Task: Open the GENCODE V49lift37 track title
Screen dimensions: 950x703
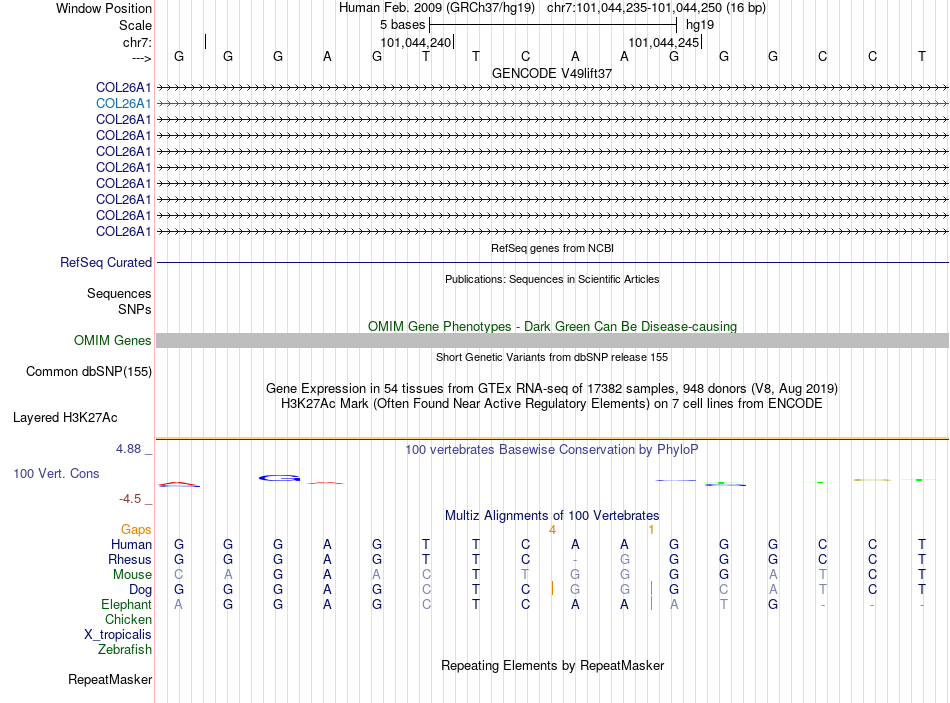Action: 552,73
